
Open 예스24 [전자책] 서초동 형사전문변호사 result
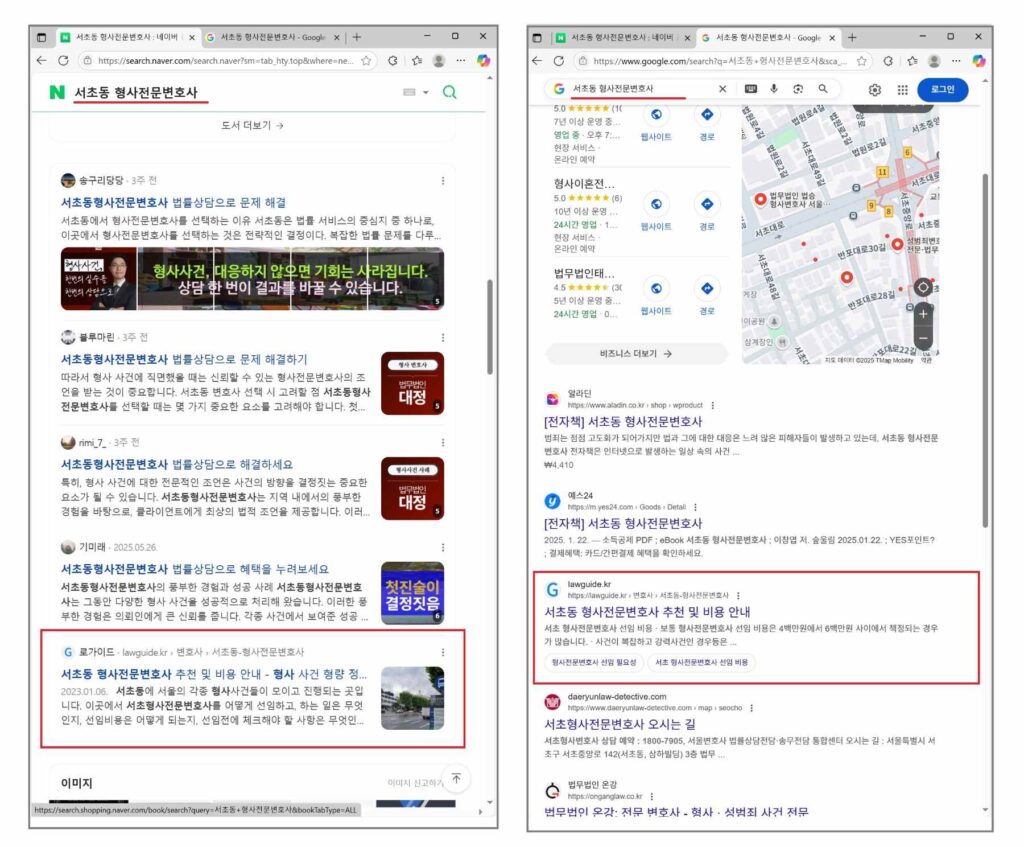coord(623,524)
